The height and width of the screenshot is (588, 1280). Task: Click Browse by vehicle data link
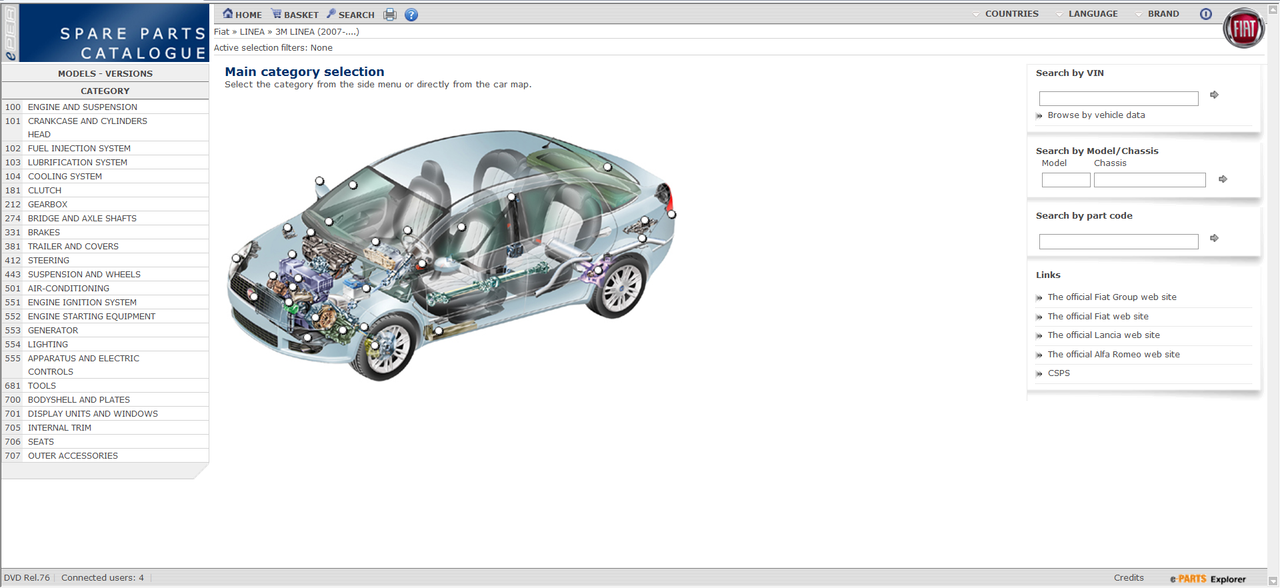1096,115
